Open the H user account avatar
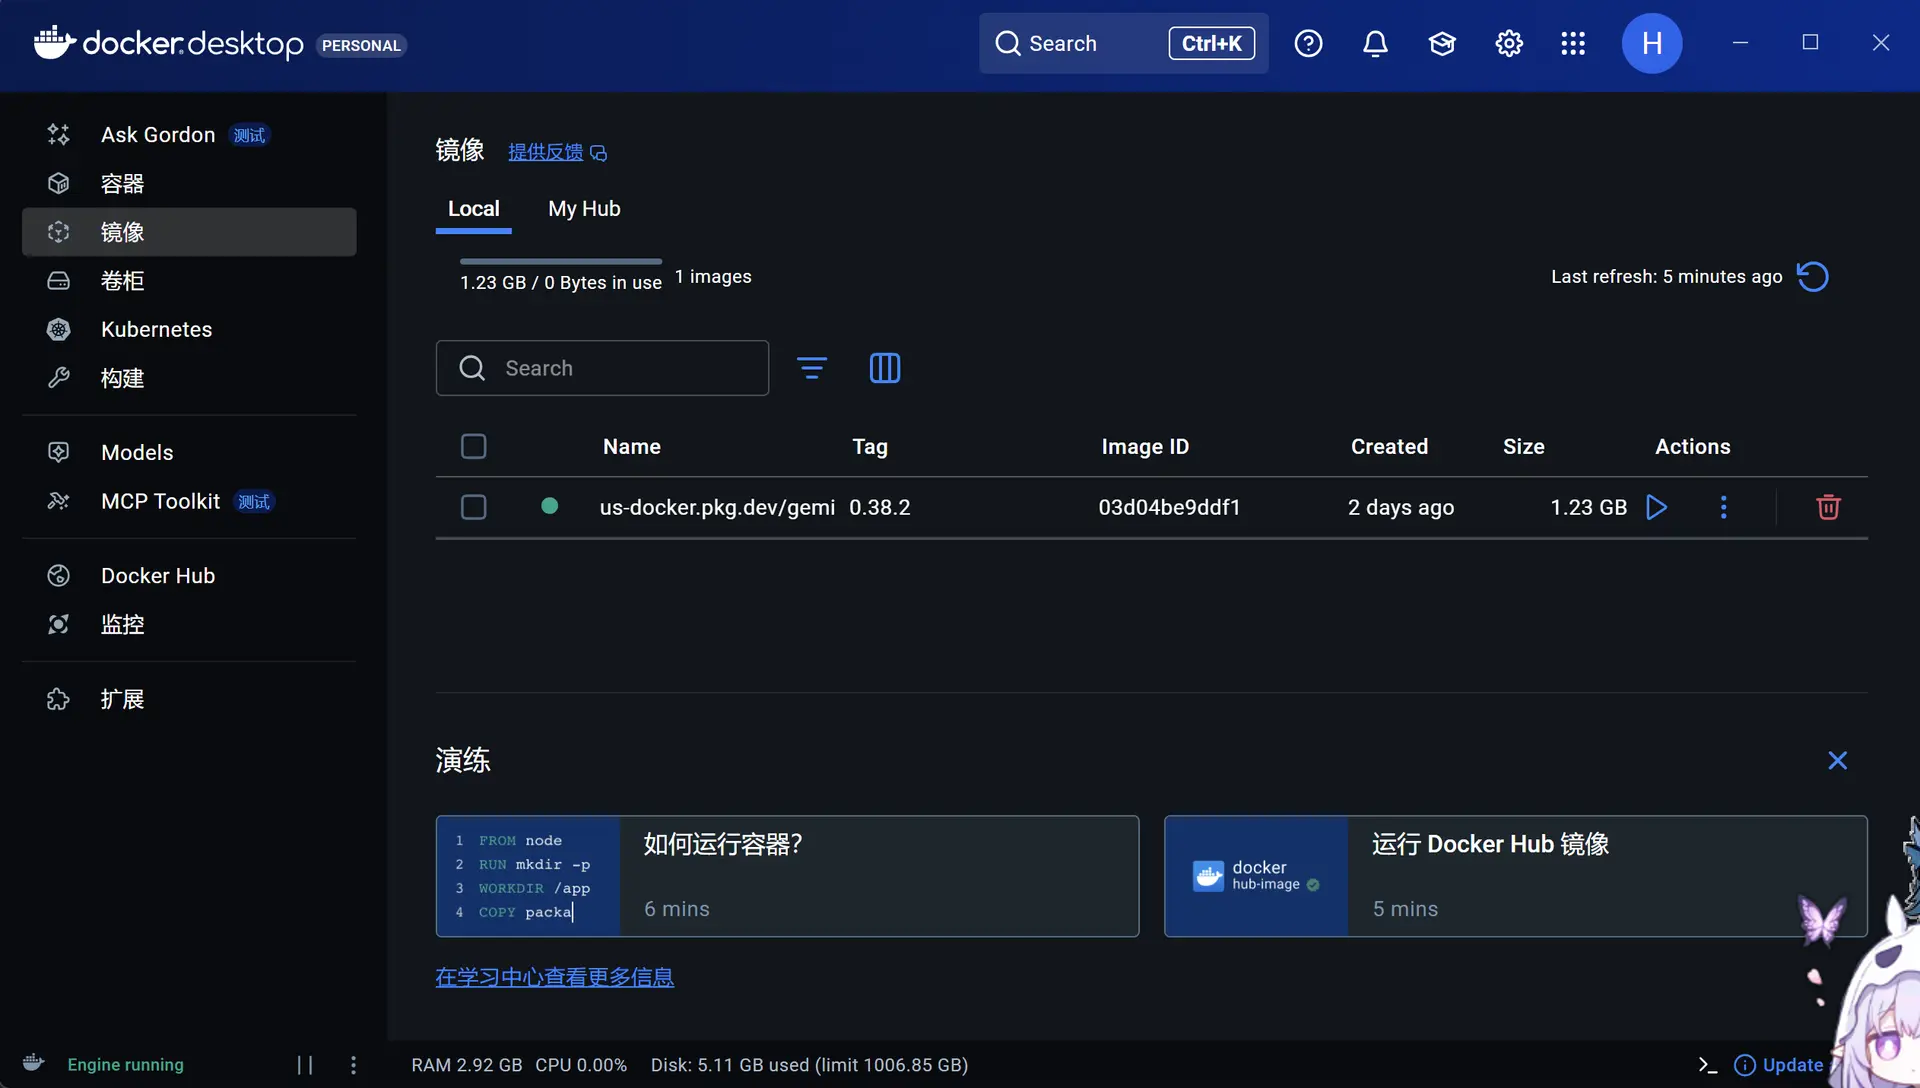The image size is (1920, 1088). click(1652, 43)
